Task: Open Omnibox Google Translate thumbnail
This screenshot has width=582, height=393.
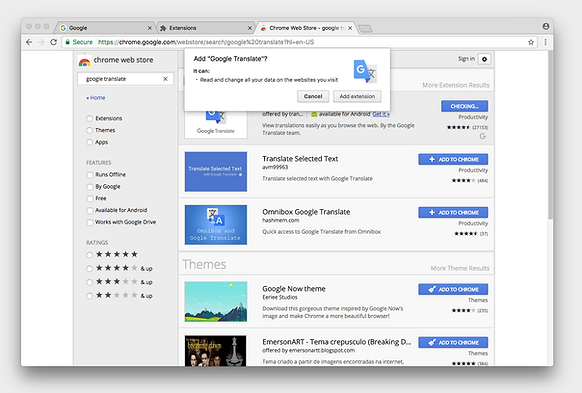Action: point(216,225)
